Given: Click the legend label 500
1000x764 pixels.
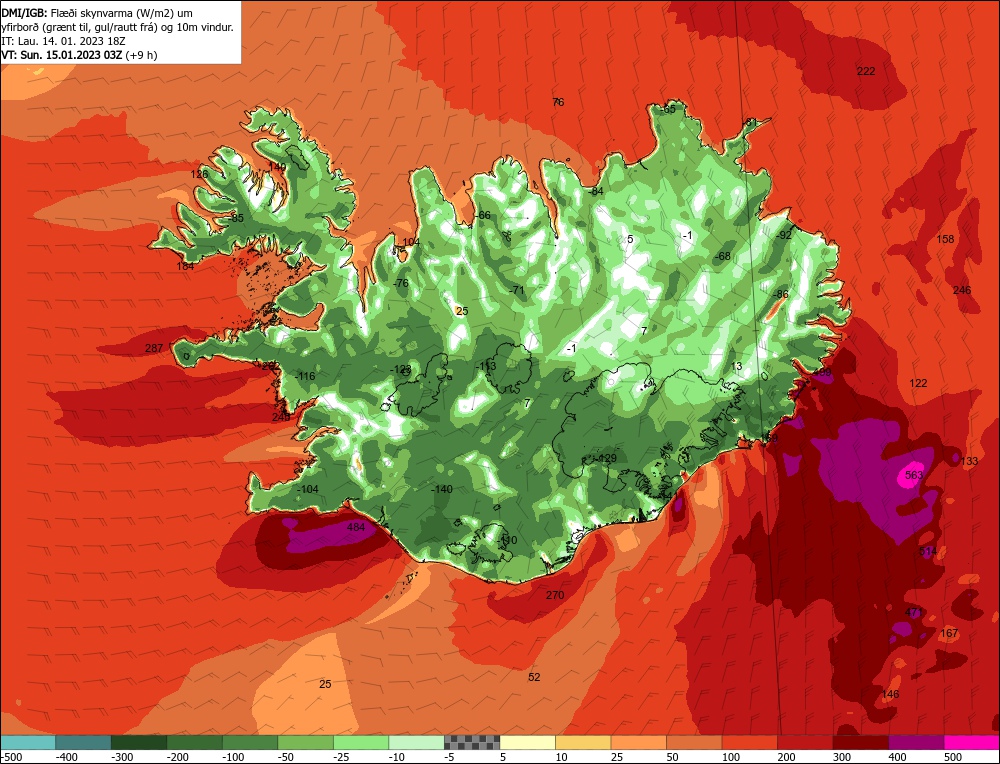Looking at the screenshot, I should point(952,758).
